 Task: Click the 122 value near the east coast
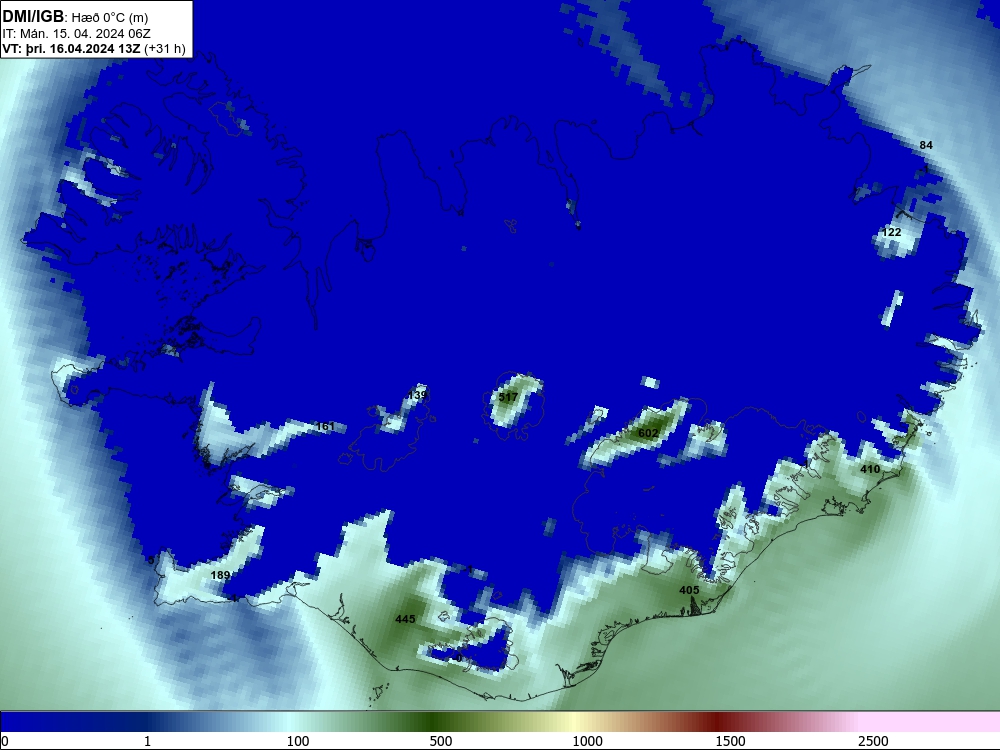(891, 232)
